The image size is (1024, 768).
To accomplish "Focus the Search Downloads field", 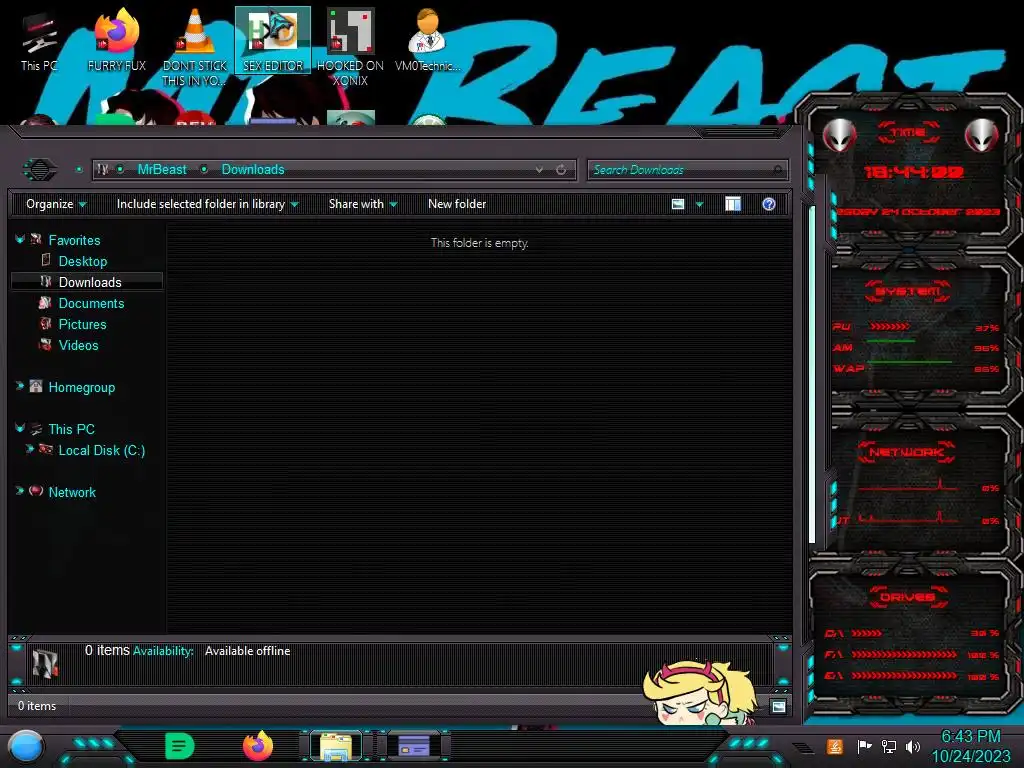I will (x=687, y=170).
